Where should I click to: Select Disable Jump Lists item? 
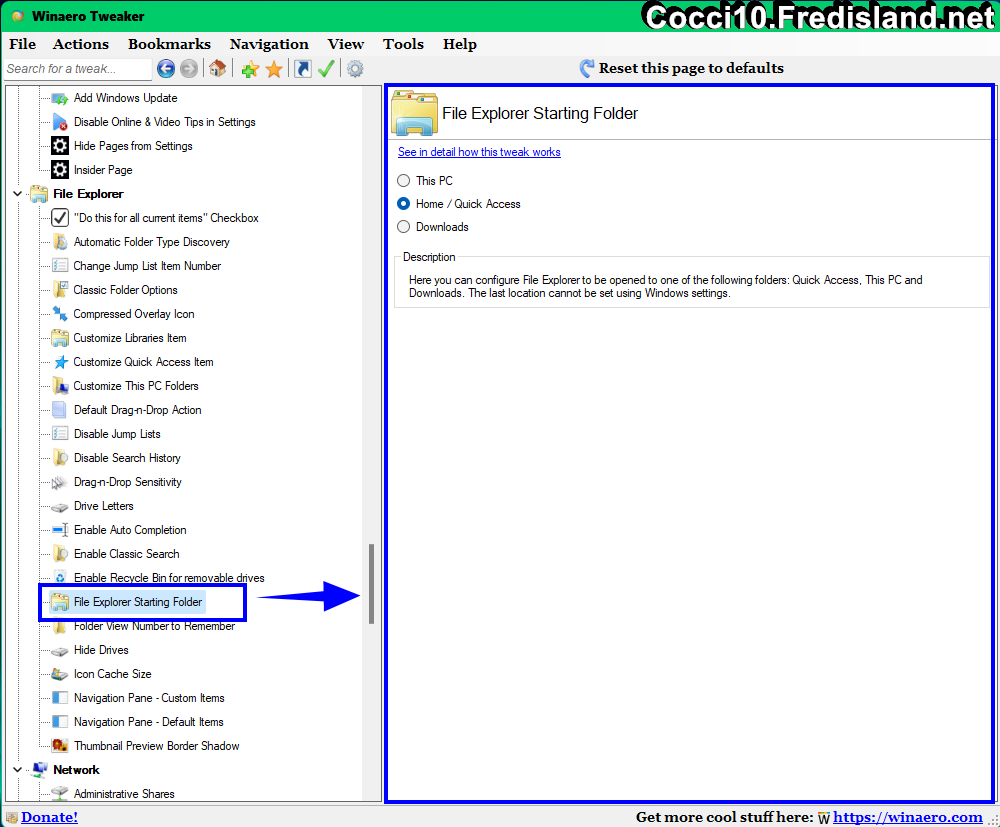(x=117, y=434)
